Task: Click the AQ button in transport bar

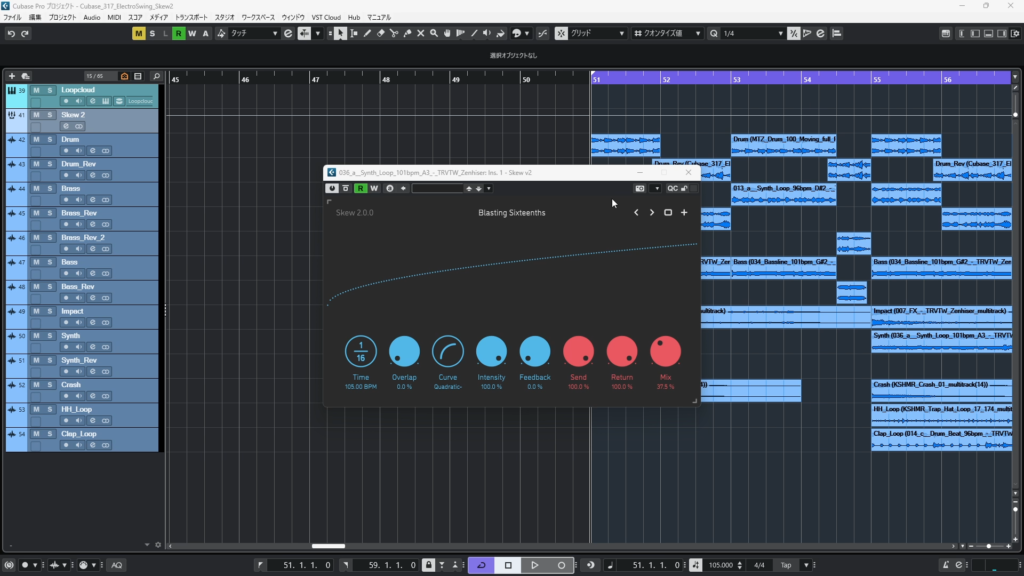Action: (x=116, y=565)
